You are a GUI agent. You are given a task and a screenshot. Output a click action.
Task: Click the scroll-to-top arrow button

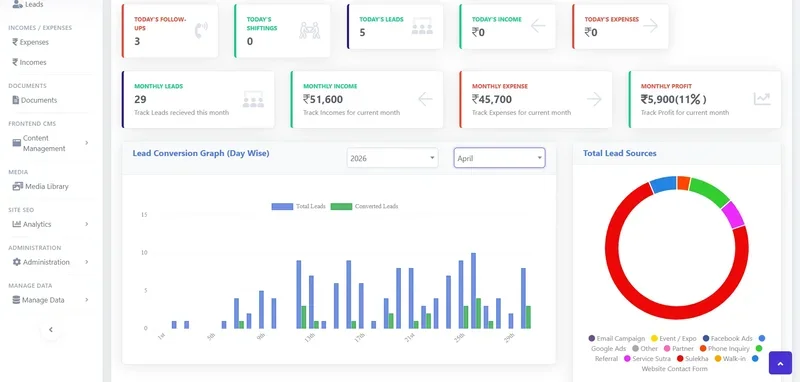(780, 363)
